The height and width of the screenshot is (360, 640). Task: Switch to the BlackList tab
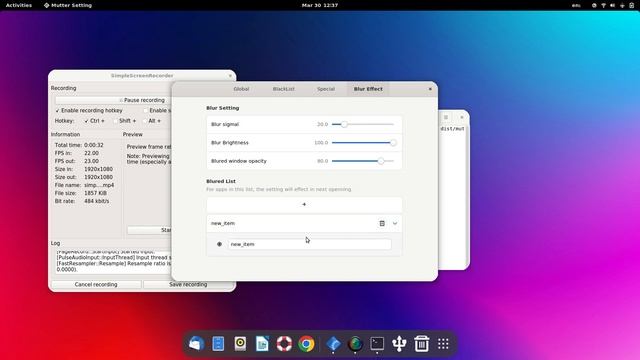point(284,89)
